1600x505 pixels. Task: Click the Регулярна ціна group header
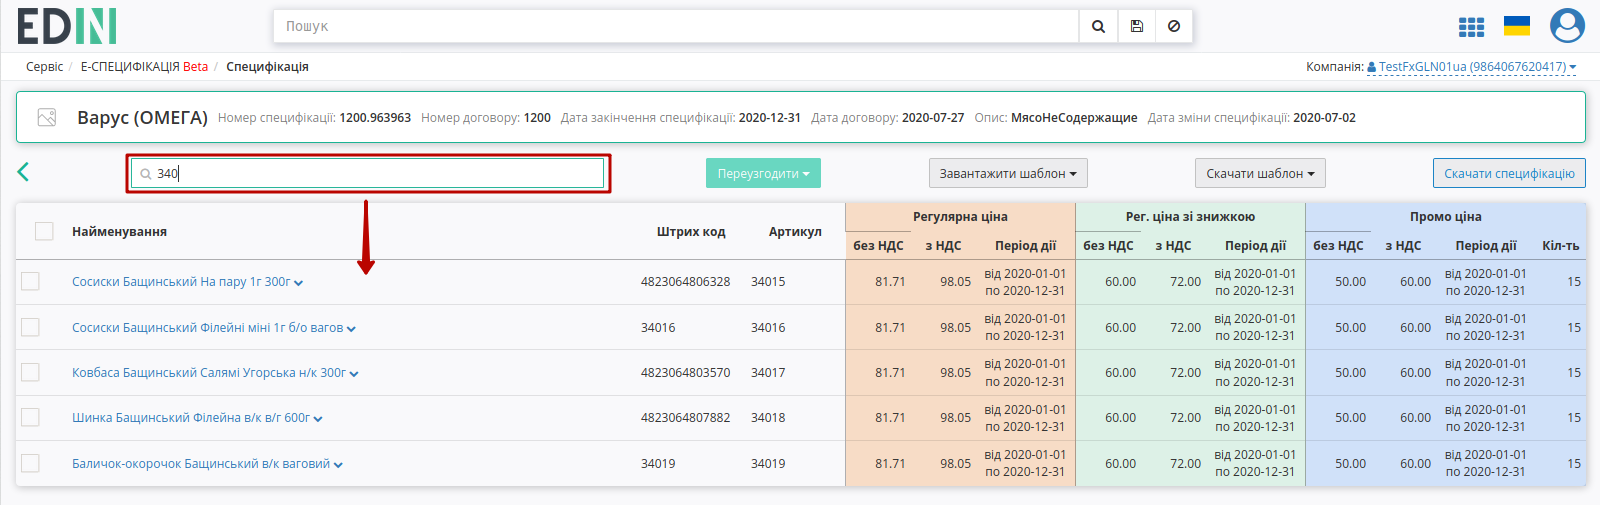(960, 216)
